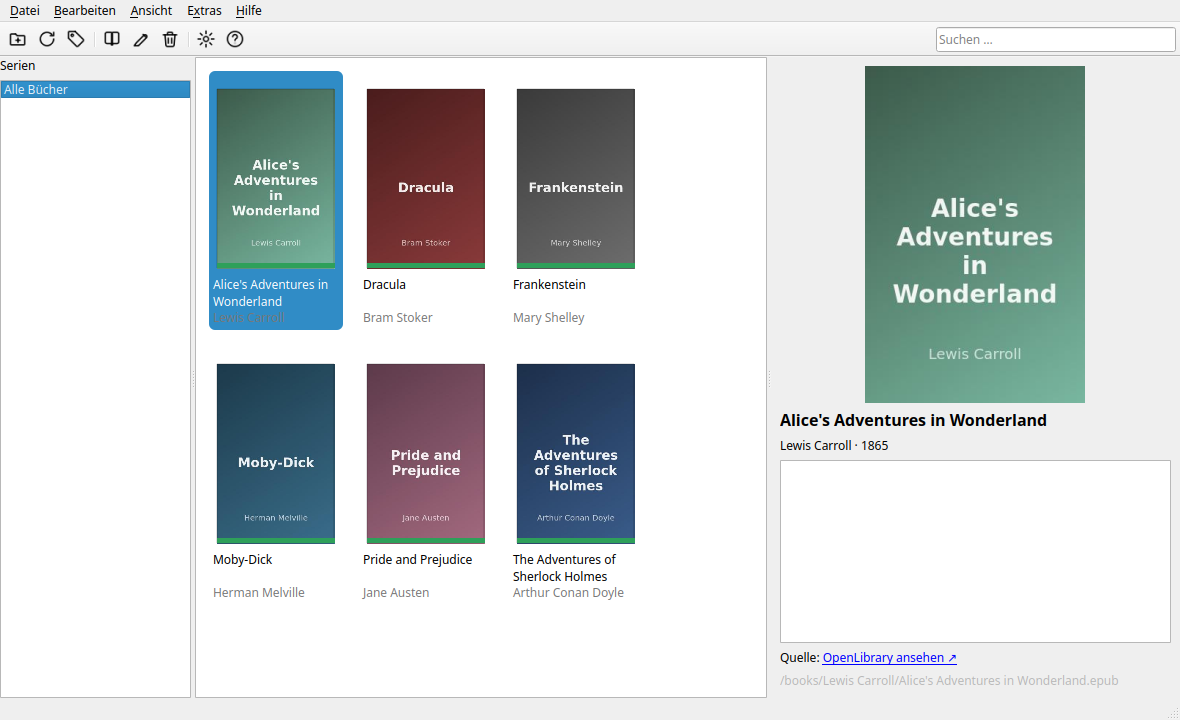This screenshot has height=720, width=1180.
Task: Click the author name 'Jane Austen'
Action: coord(396,593)
